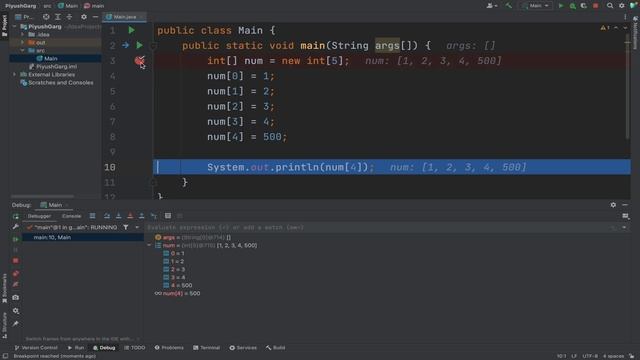This screenshot has width=640, height=360.
Task: Click Step Over in debugger toolbar
Action: [107, 216]
